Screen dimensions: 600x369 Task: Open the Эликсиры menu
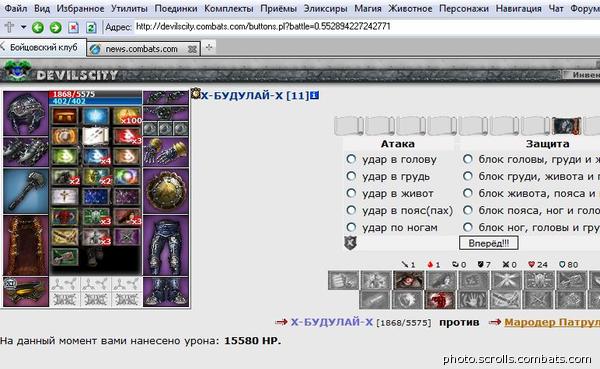pos(325,8)
